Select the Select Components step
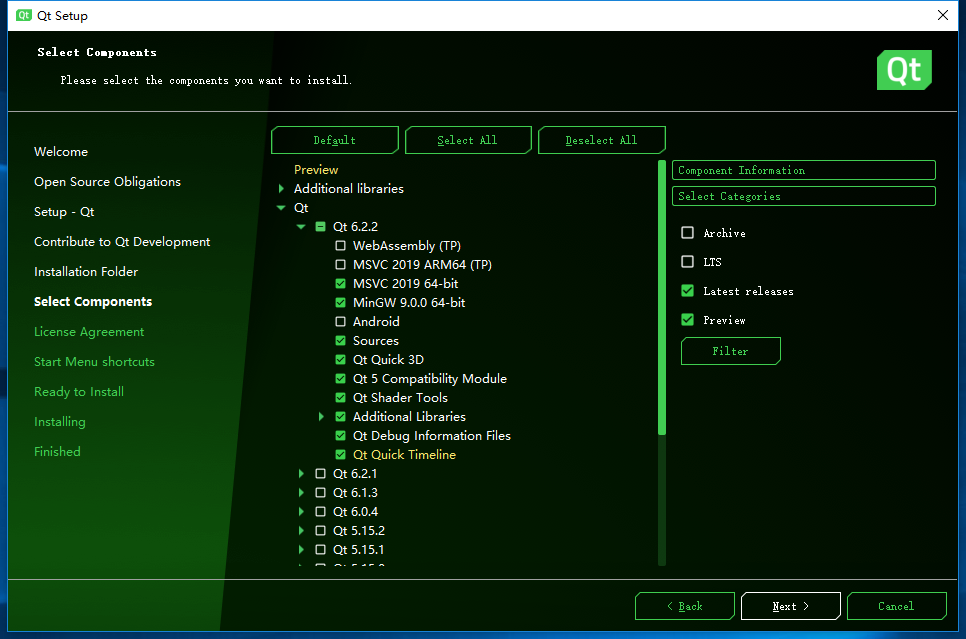Viewport: 966px width, 639px height. point(93,302)
